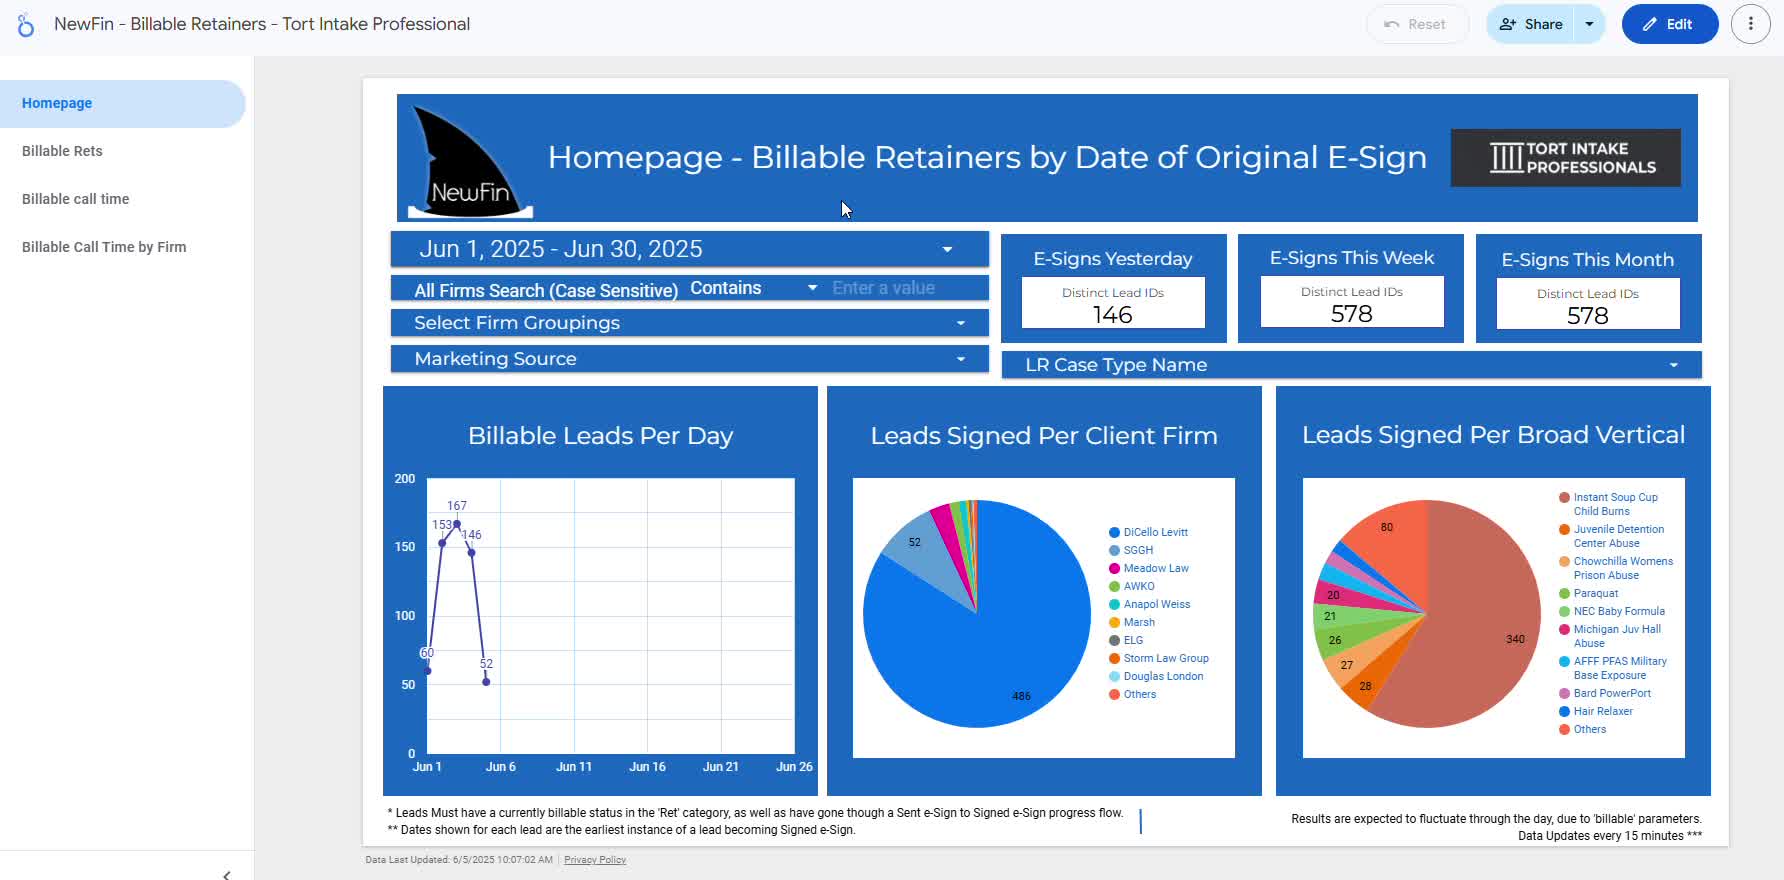Click the Edit pencil button
Screen dimensions: 1784x880
1669,24
